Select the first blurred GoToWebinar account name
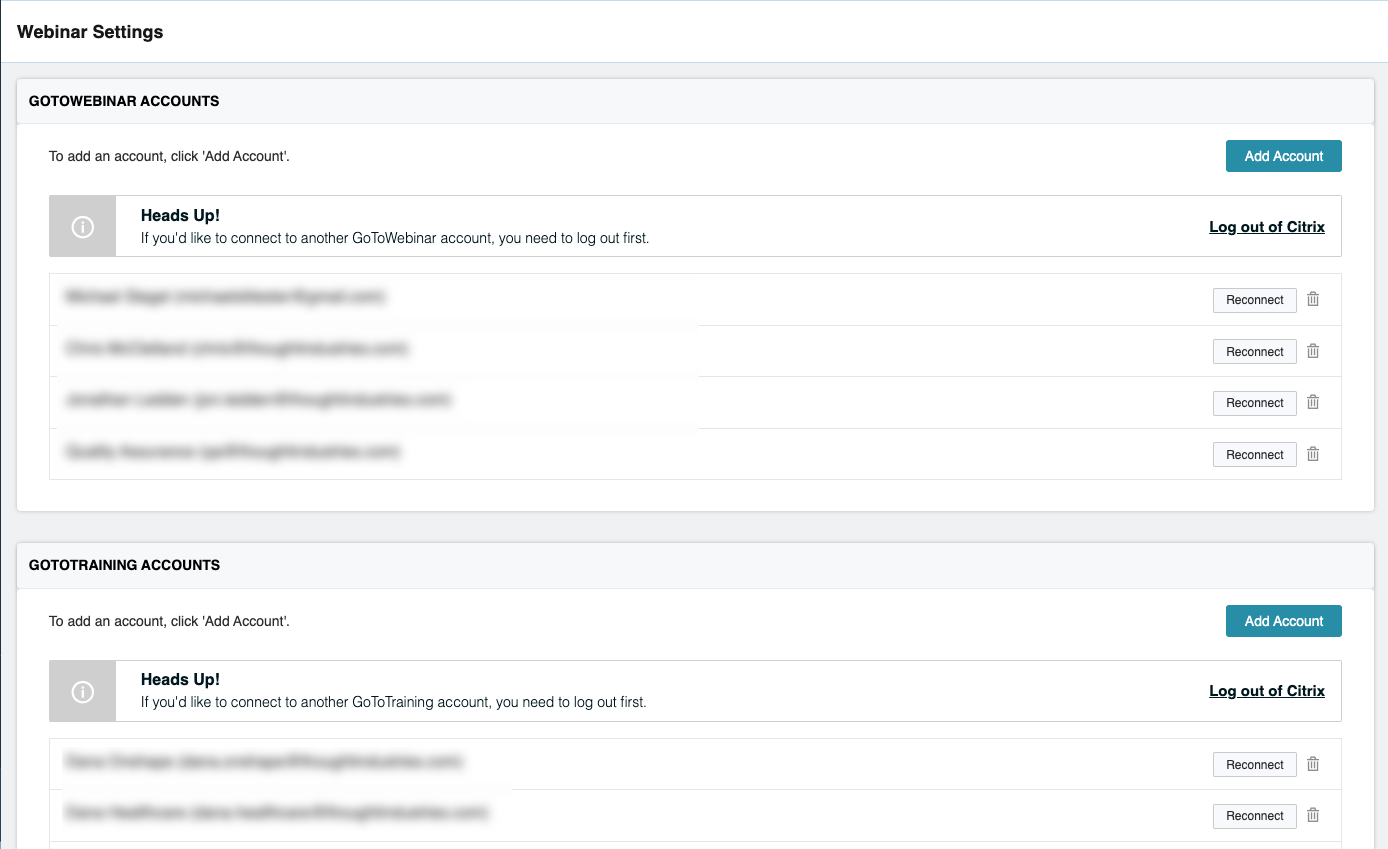The image size is (1388, 849). point(226,297)
